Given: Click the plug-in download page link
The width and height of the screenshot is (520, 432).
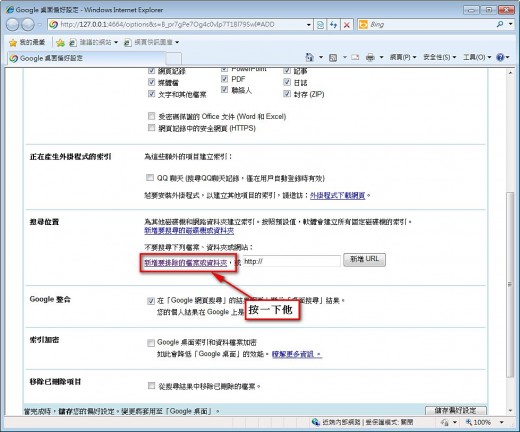Looking at the screenshot, I should pyautogui.click(x=338, y=196).
